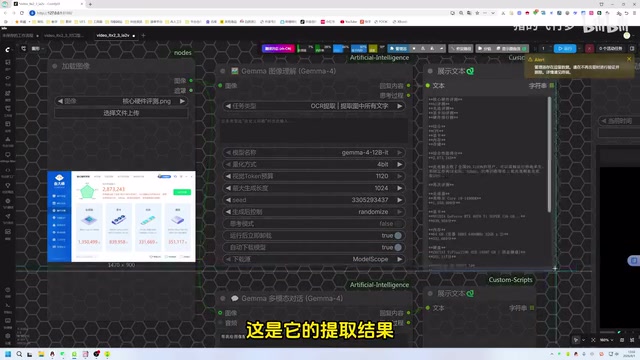The height and width of the screenshot is (360, 640).
Task: Open 生成后控制 randomize dropdown
Action: tap(314, 212)
